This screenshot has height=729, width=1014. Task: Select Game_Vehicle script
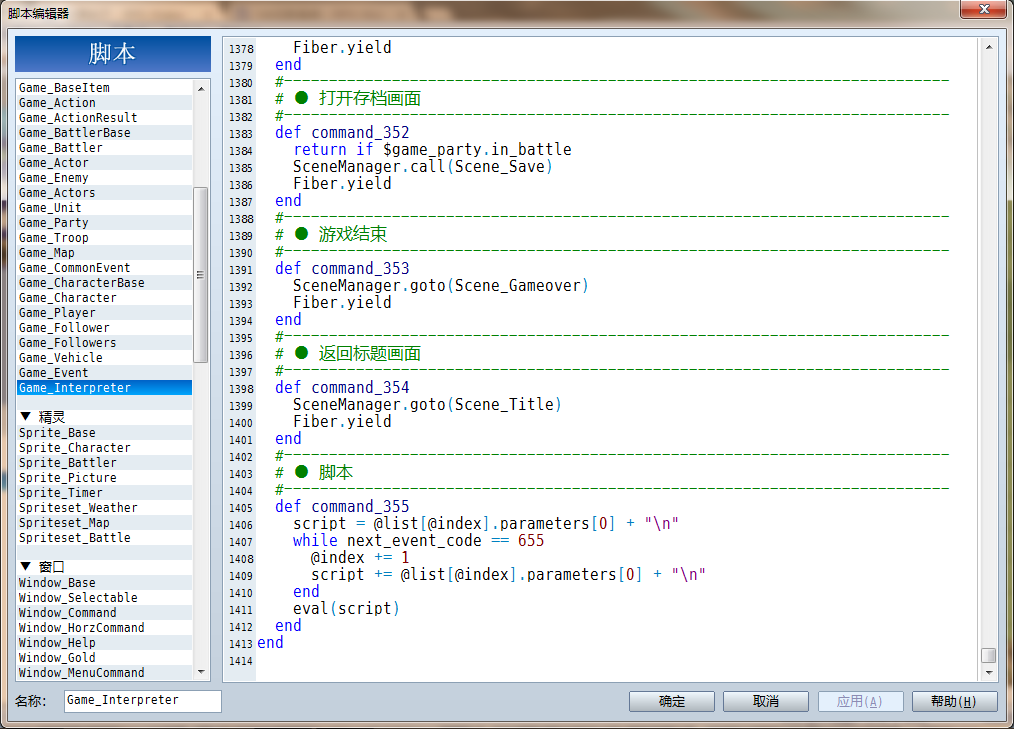[x=104, y=358]
